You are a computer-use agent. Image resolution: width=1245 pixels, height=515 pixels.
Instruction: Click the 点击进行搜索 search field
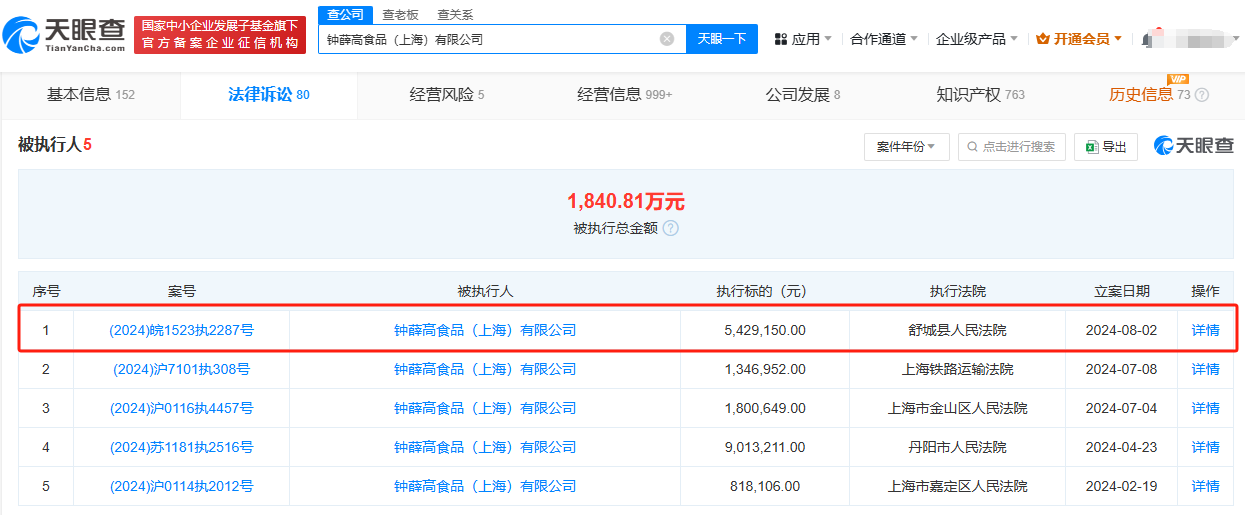(x=1011, y=147)
